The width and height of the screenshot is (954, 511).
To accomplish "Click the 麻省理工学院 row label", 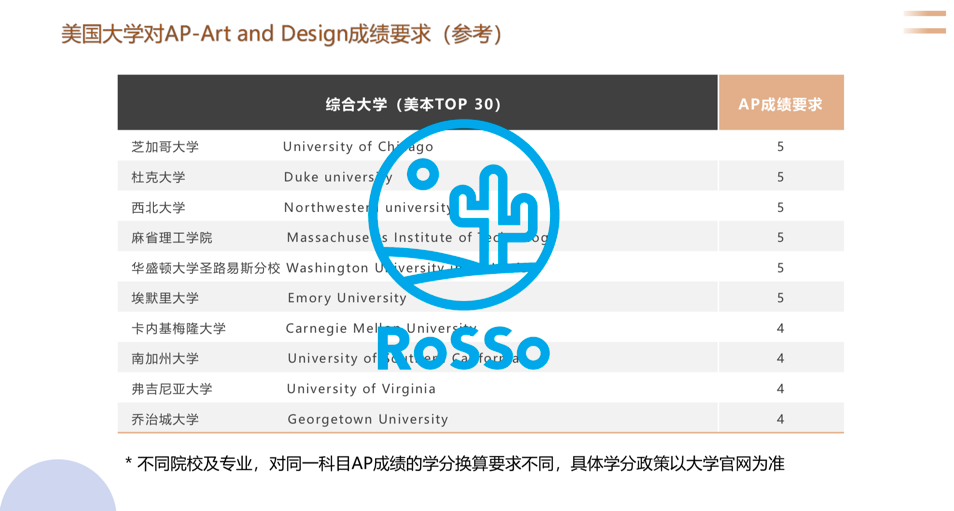I will coord(172,238).
